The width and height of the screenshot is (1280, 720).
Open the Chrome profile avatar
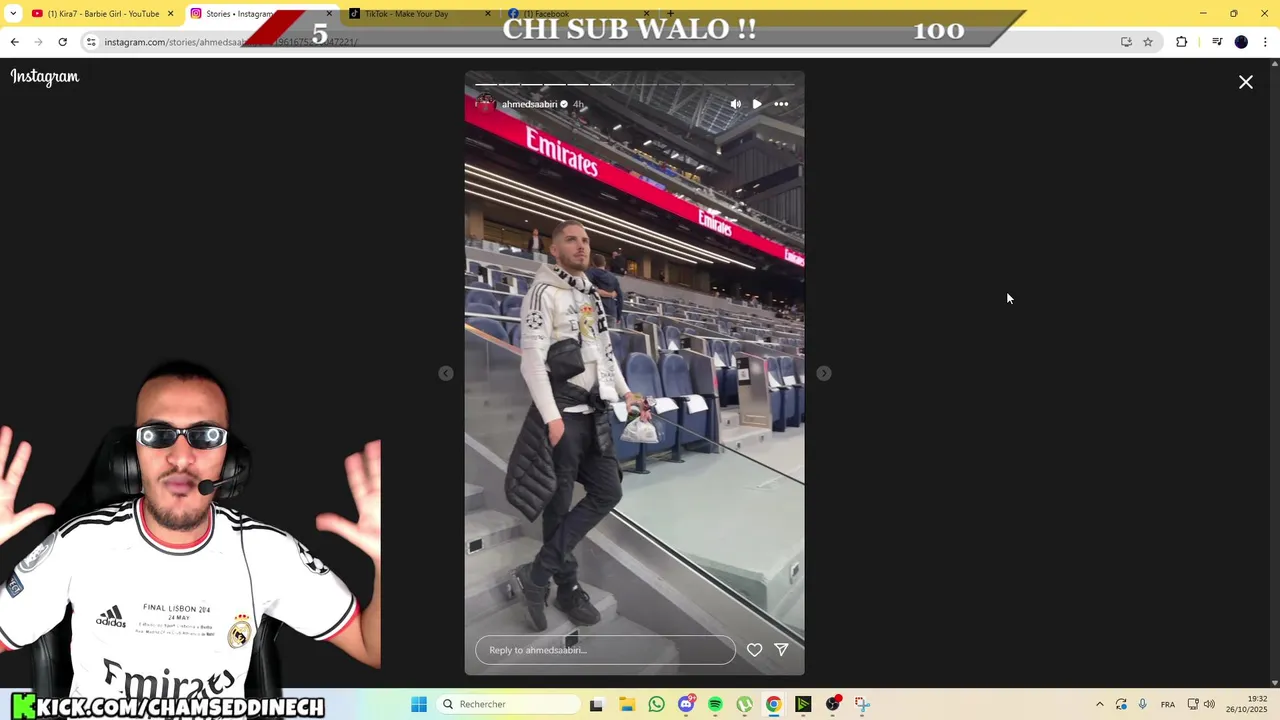1241,42
